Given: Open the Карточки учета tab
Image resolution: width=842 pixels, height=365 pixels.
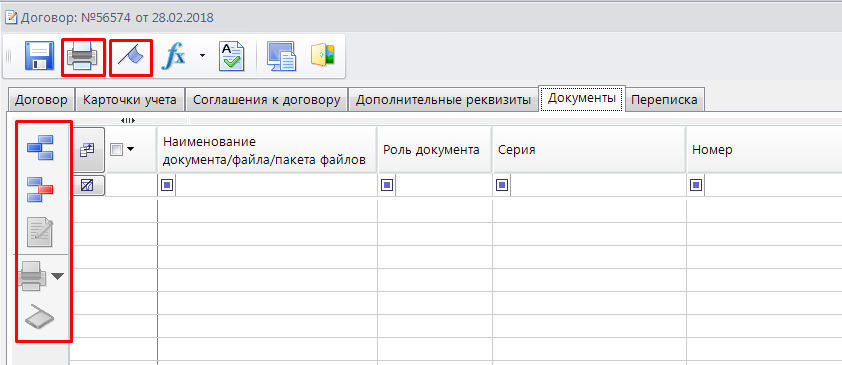Looking at the screenshot, I should click(x=130, y=100).
